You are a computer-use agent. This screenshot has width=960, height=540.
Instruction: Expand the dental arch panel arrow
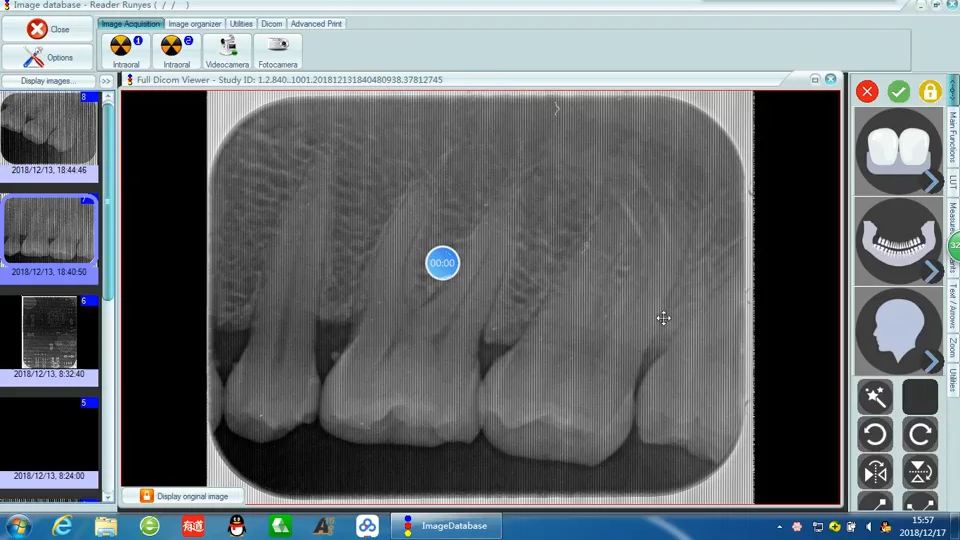click(931, 271)
